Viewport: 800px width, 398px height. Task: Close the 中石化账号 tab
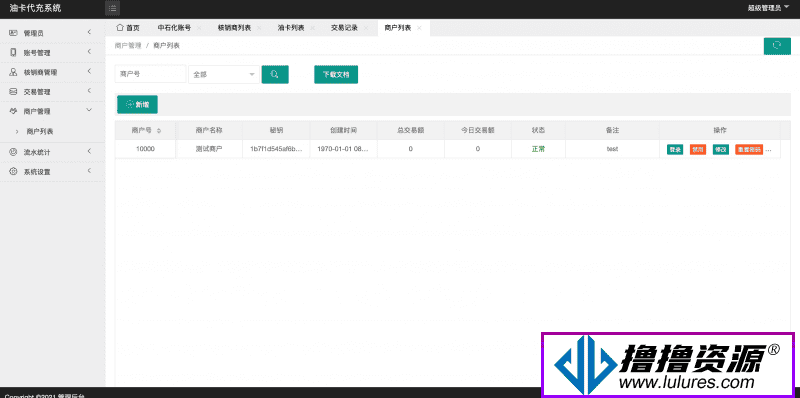[199, 28]
